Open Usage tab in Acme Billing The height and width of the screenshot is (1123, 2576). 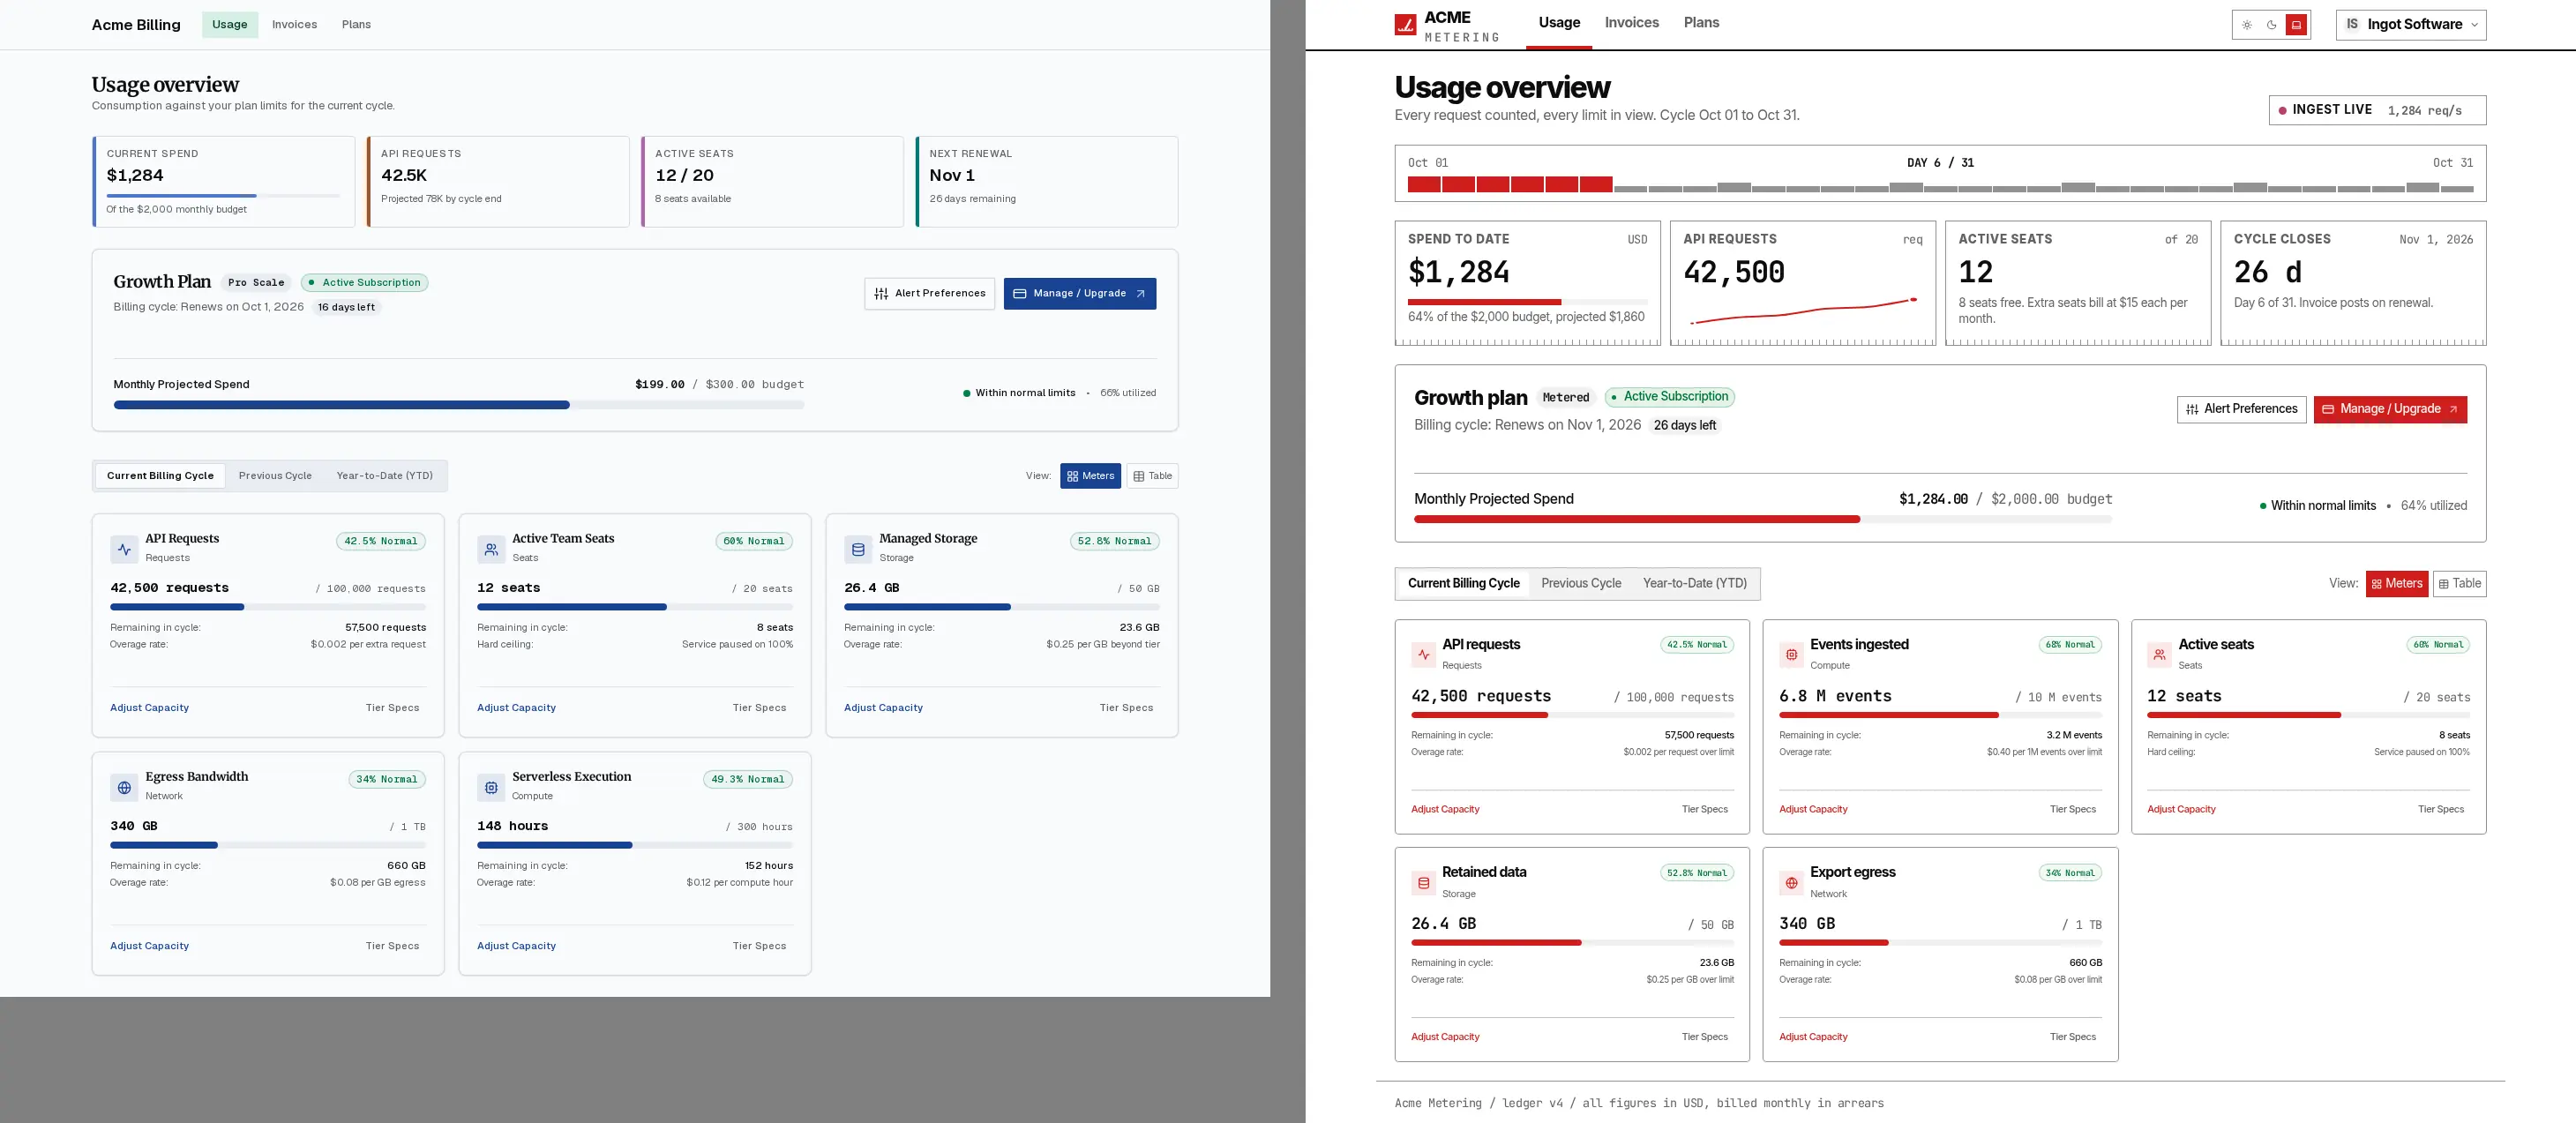[x=229, y=24]
